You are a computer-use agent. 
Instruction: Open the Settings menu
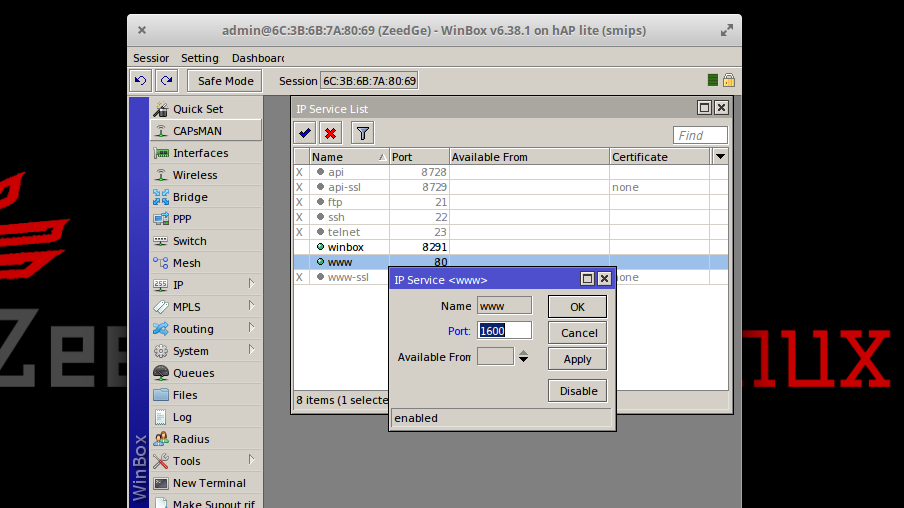[199, 58]
